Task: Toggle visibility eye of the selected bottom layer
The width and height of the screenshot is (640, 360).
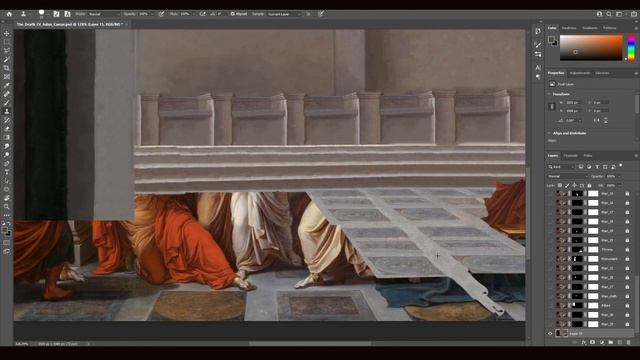Action: coord(550,333)
